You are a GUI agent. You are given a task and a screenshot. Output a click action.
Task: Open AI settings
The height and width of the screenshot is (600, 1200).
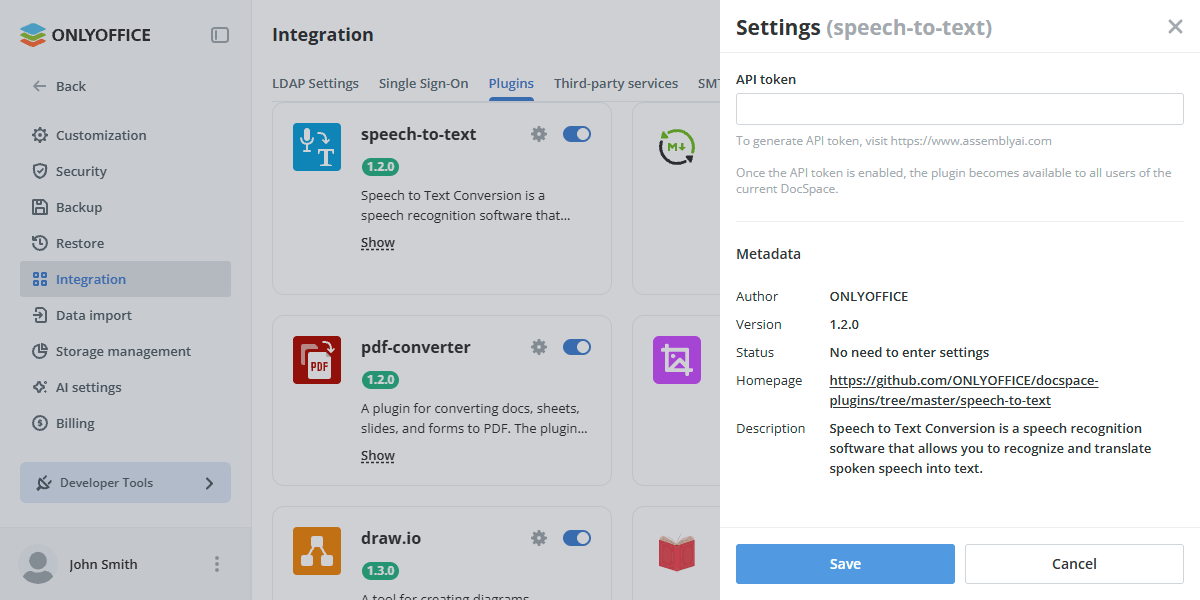tap(125, 387)
